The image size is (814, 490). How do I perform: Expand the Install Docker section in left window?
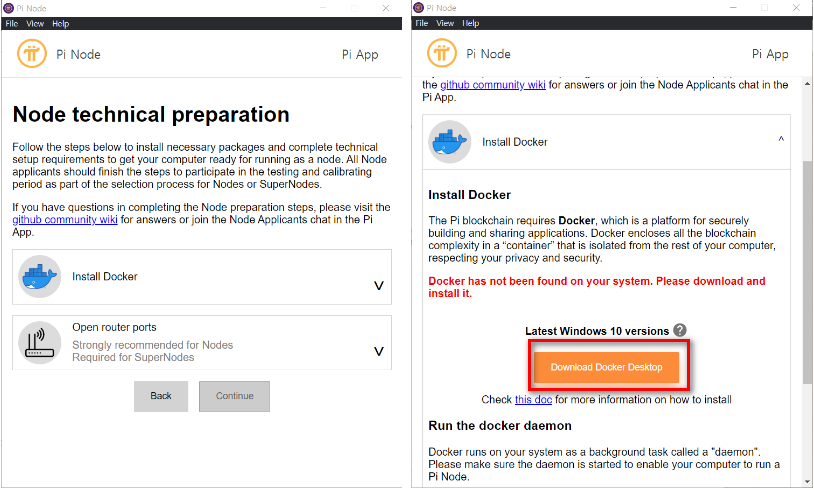tap(379, 285)
